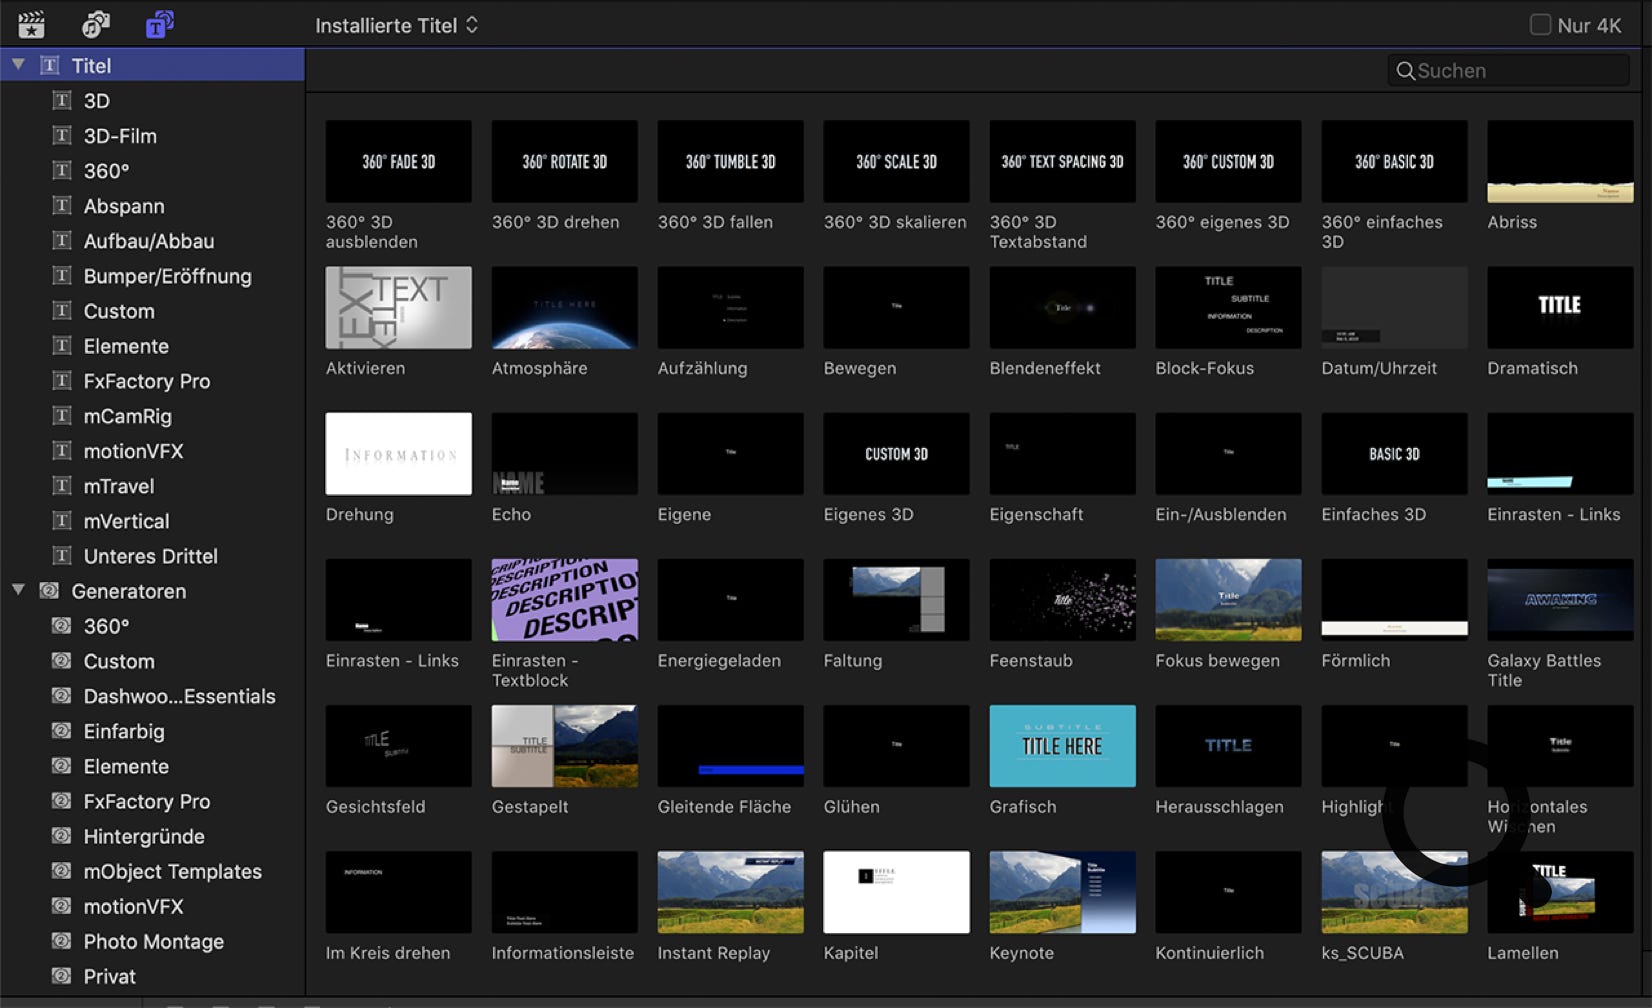Click the title icon beside Unteres Drittel
1652x1008 pixels.
(x=62, y=556)
